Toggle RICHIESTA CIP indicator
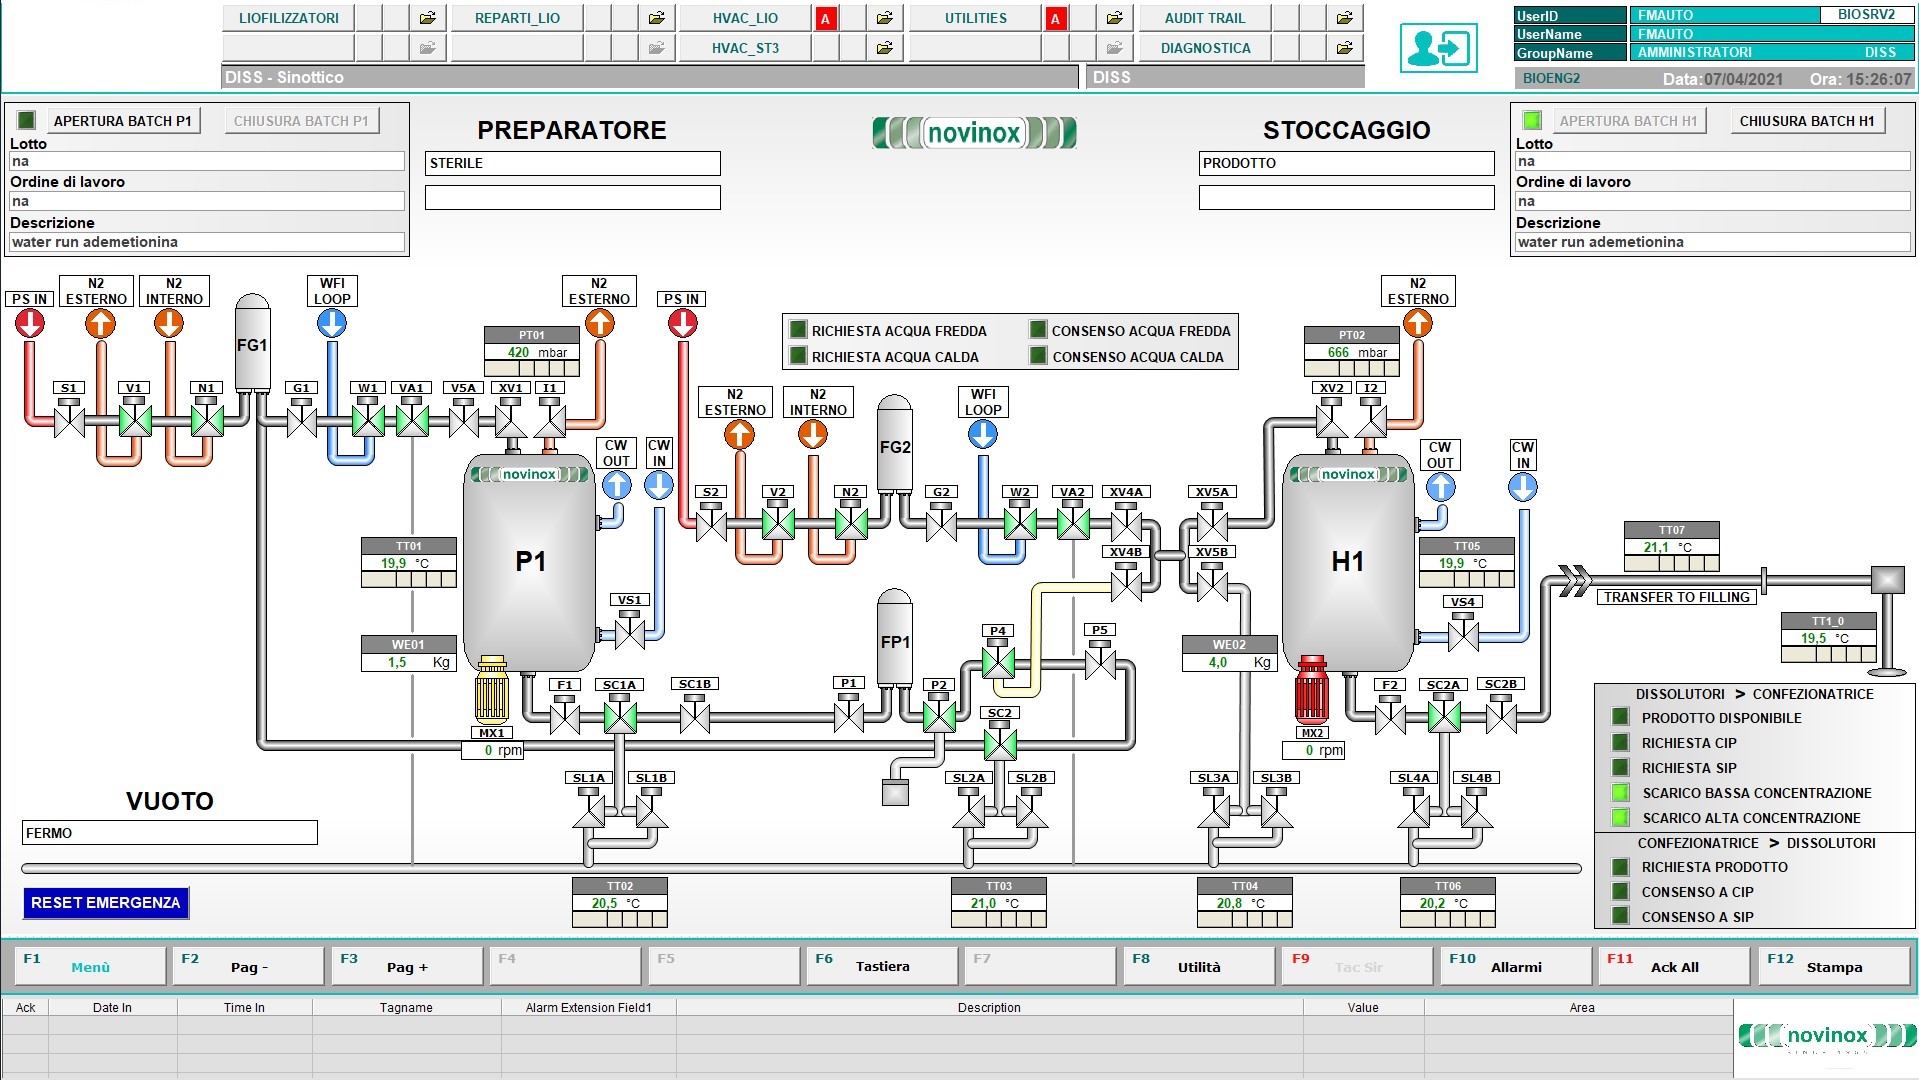The height and width of the screenshot is (1080, 1919). pyautogui.click(x=1620, y=742)
